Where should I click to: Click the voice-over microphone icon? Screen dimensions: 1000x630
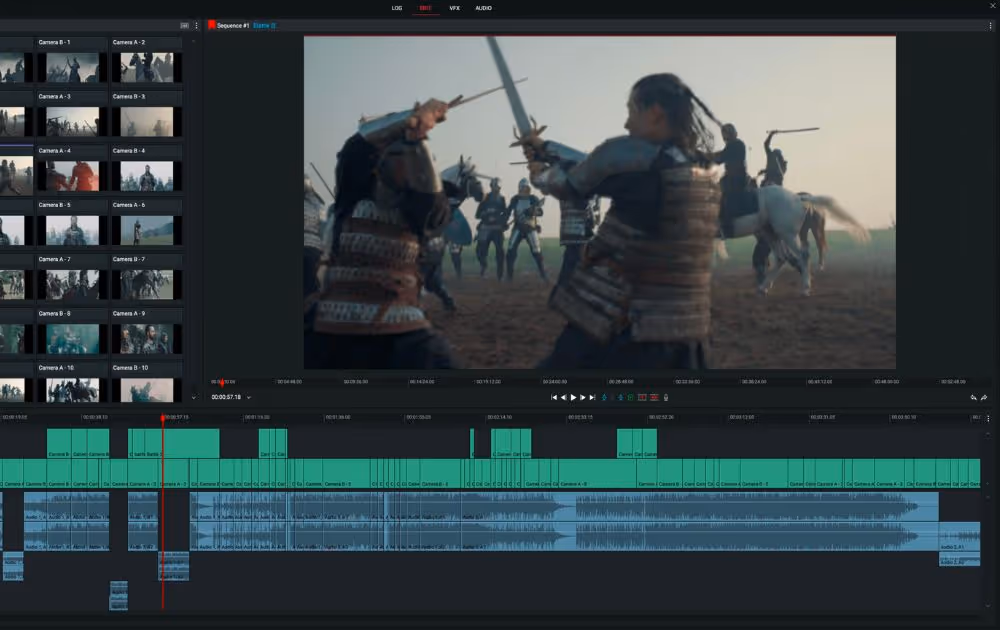[x=666, y=397]
